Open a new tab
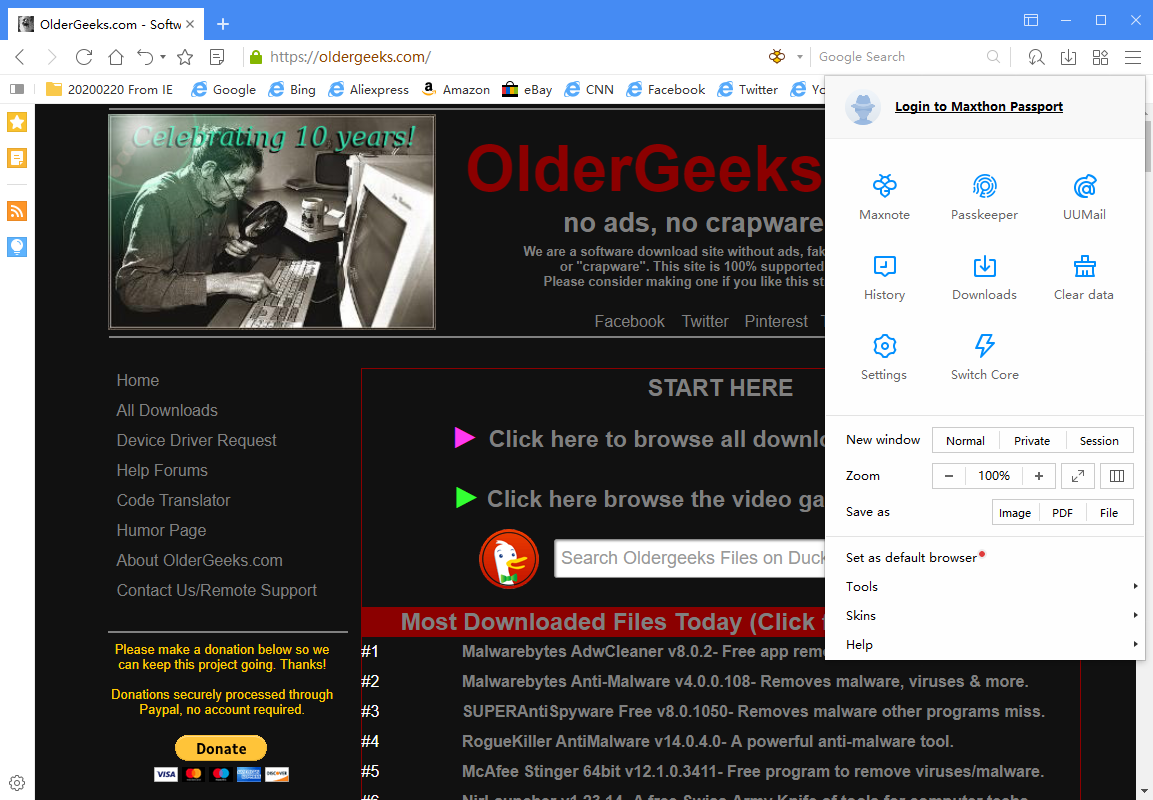The height and width of the screenshot is (800, 1153). [223, 24]
